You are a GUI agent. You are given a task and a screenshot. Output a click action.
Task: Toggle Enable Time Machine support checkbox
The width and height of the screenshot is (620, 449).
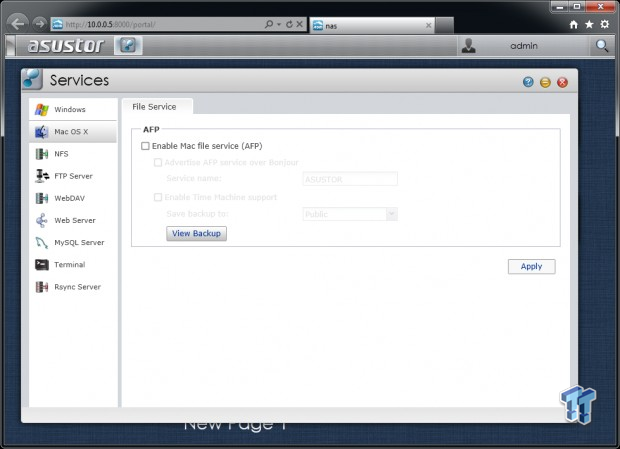coord(158,197)
